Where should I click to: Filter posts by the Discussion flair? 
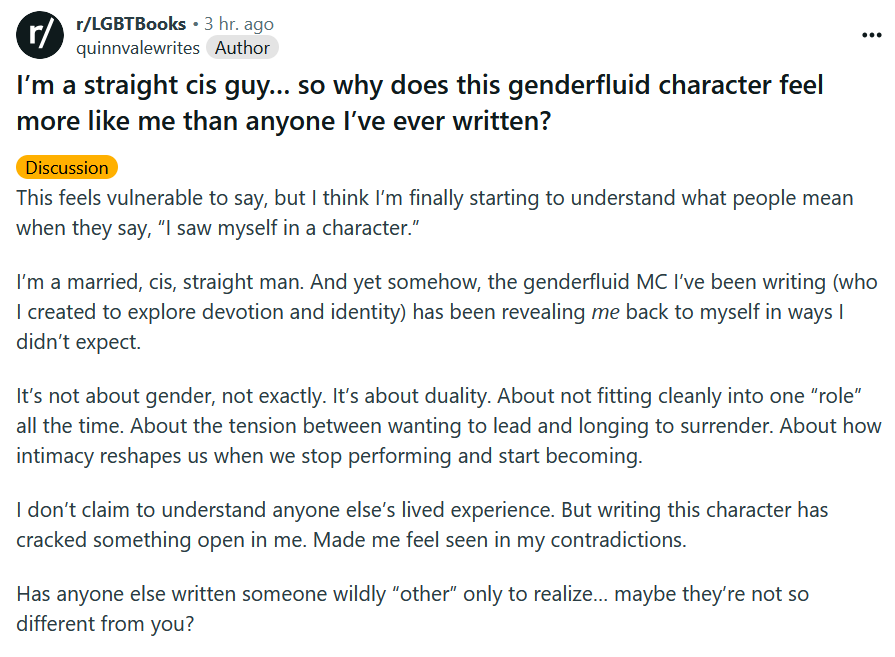(67, 167)
